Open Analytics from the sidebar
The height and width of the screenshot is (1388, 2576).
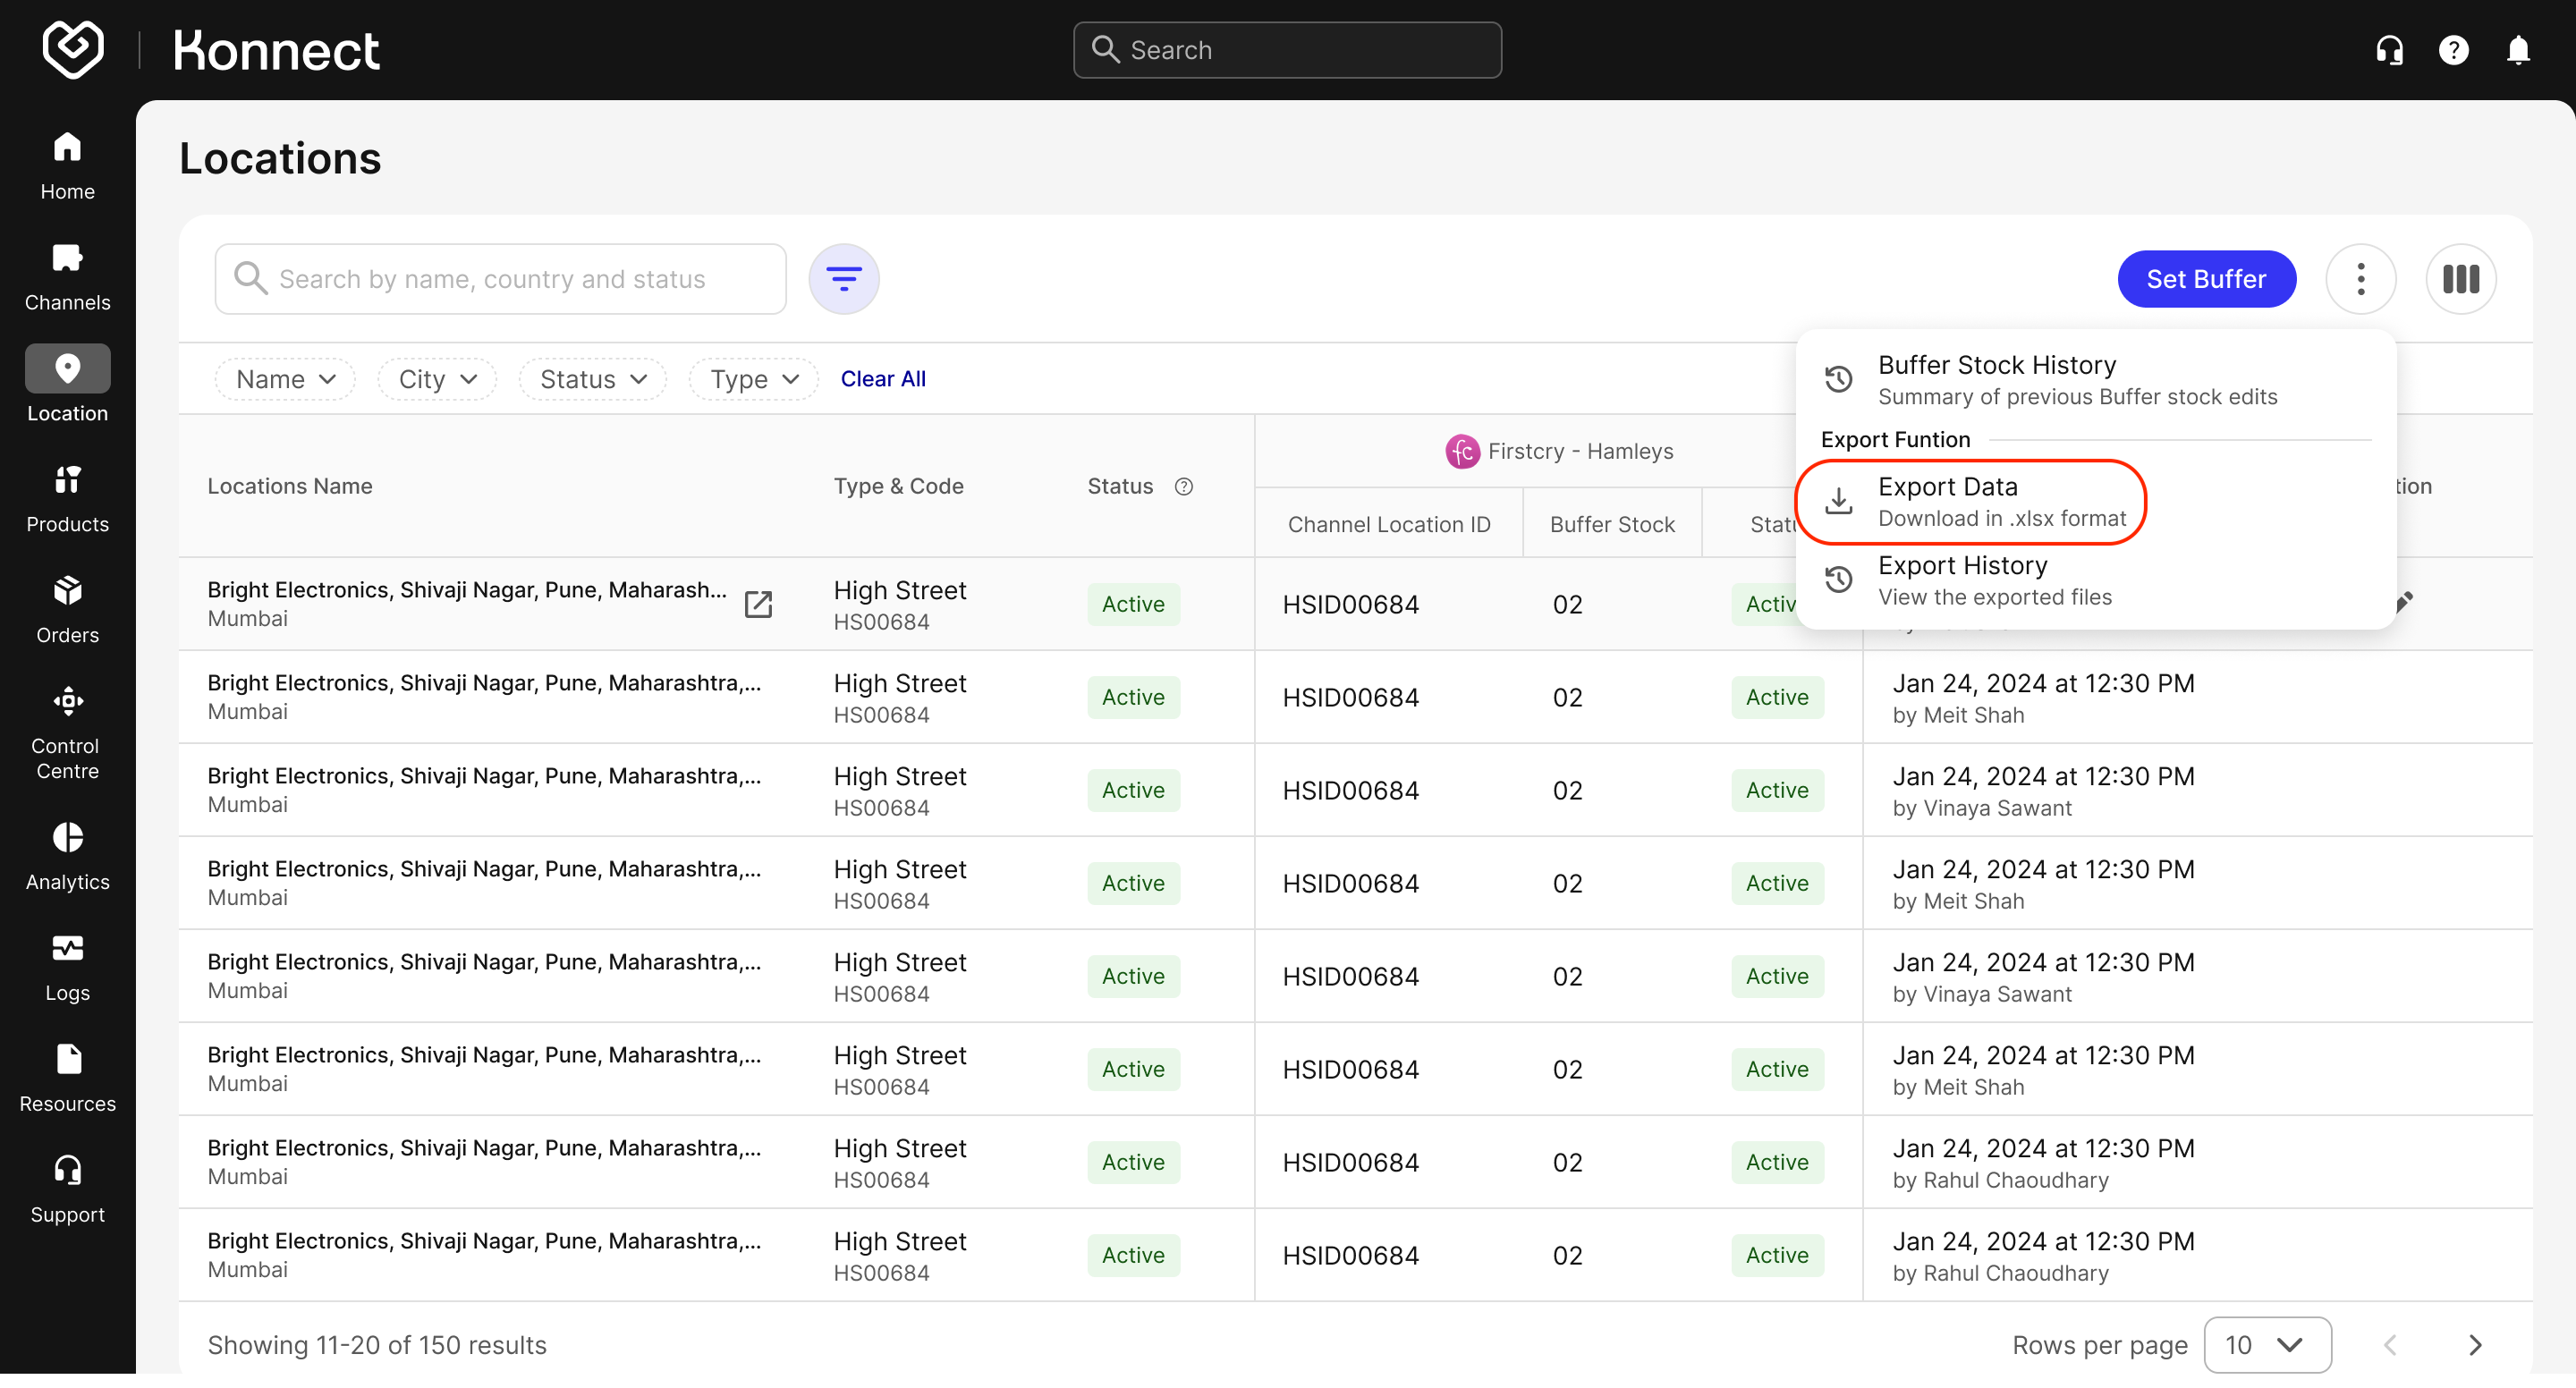click(67, 857)
